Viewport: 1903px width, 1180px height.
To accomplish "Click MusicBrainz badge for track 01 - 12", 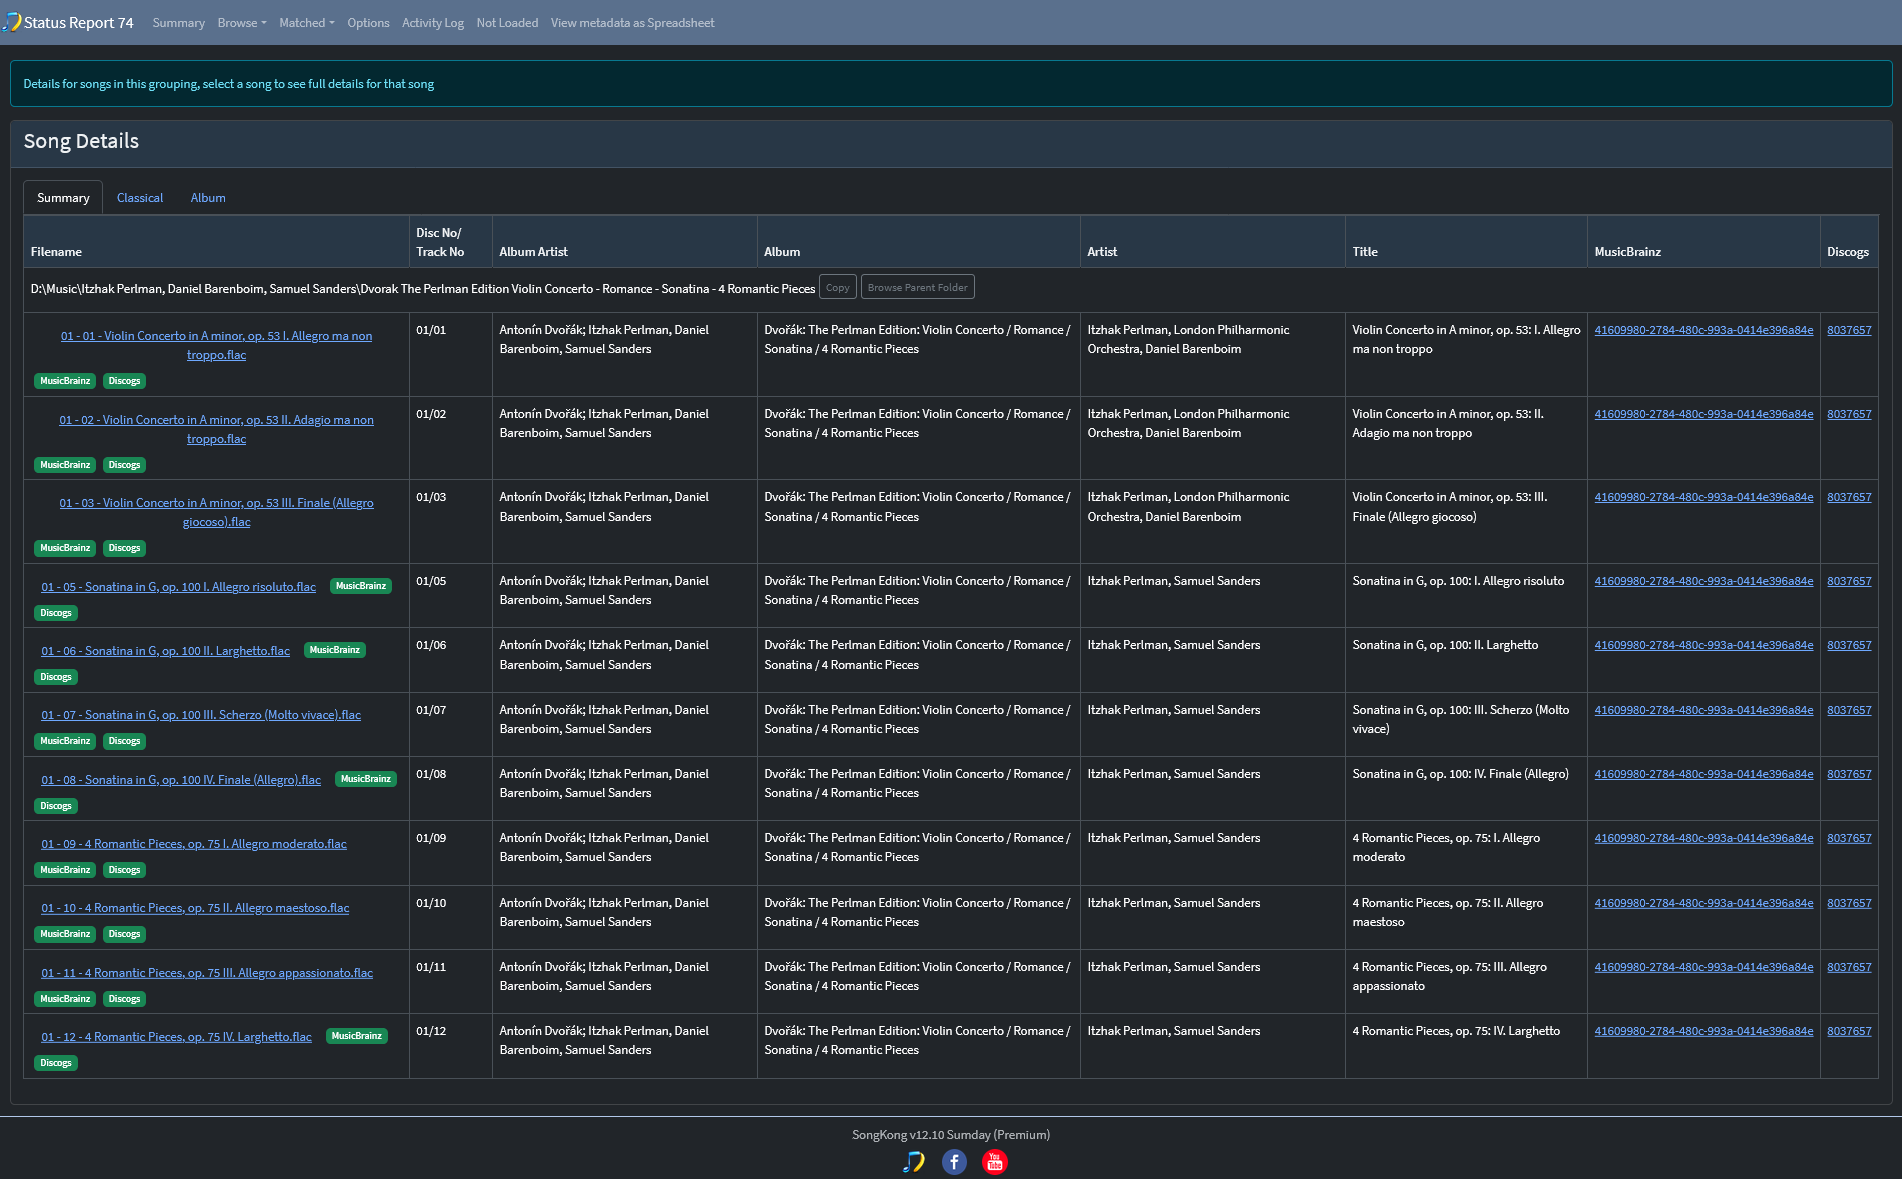I will (357, 1036).
